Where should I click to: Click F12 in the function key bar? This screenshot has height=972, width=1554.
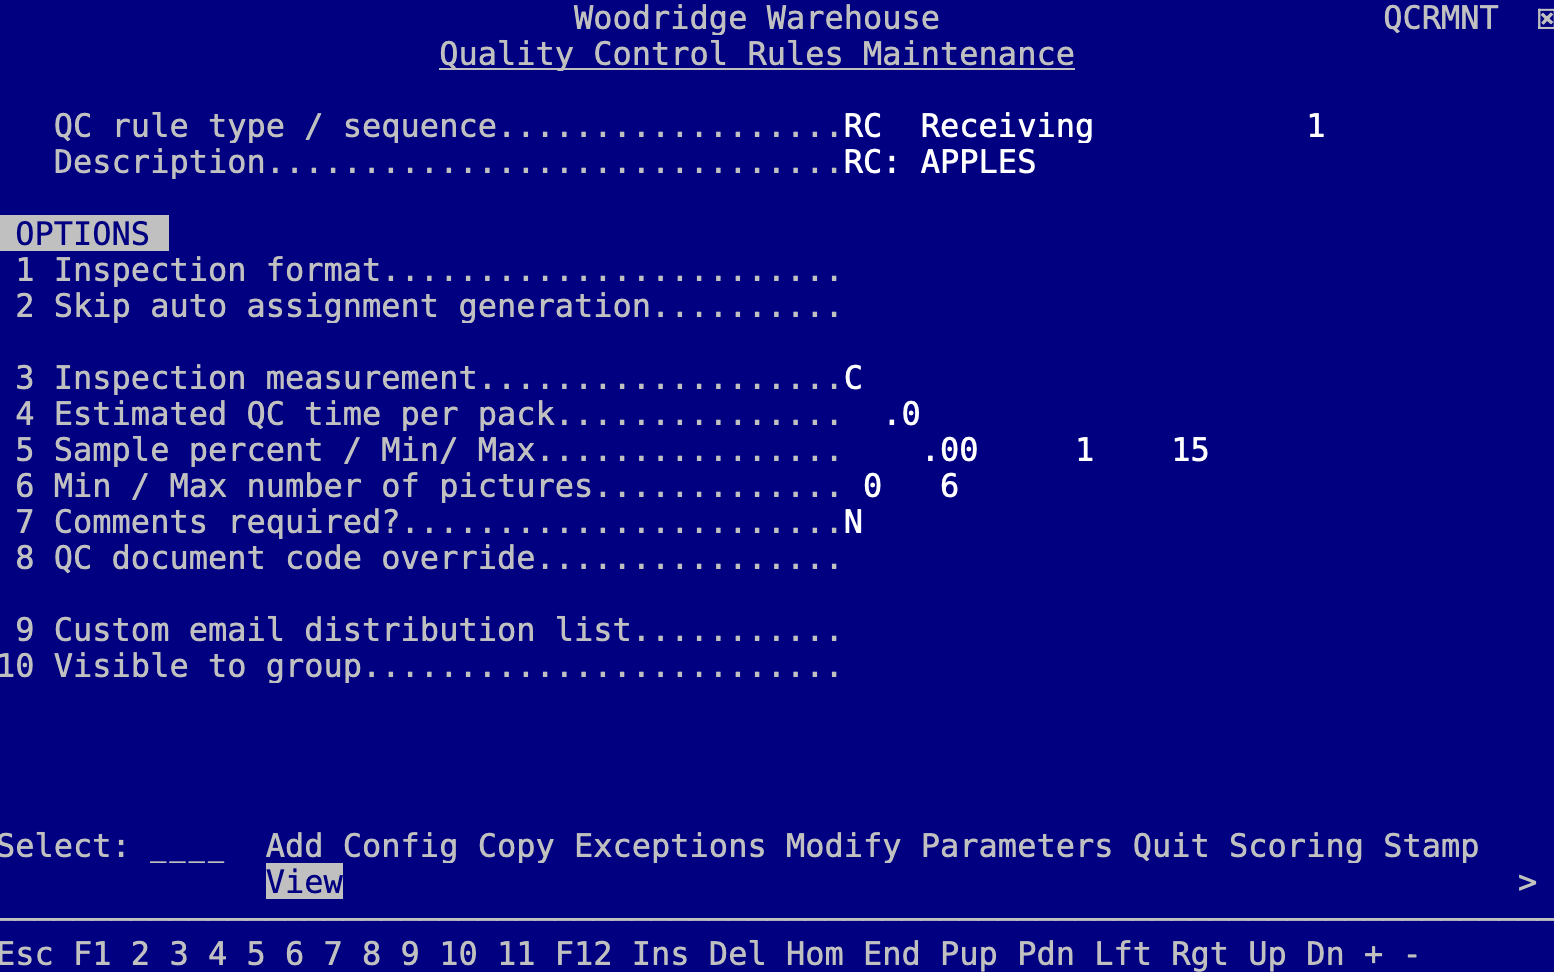[583, 954]
